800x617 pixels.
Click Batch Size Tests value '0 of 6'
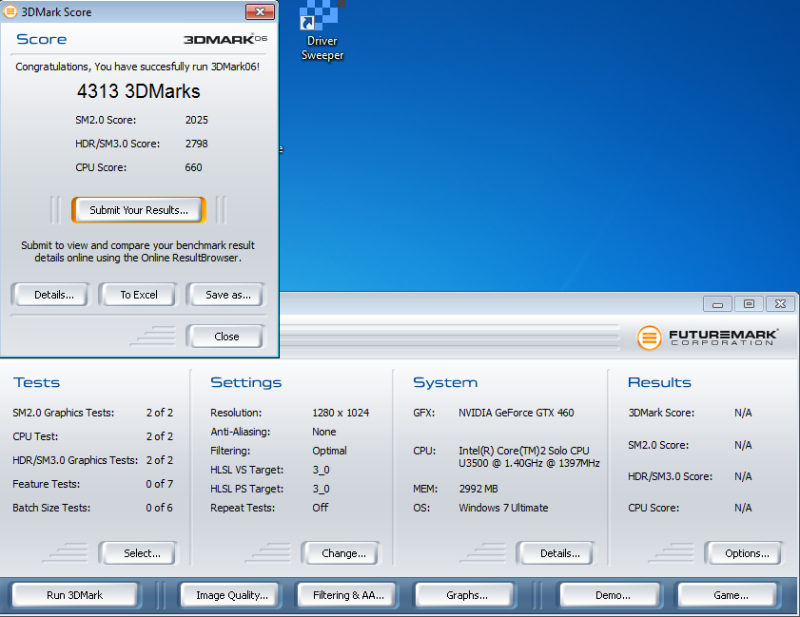click(x=159, y=508)
